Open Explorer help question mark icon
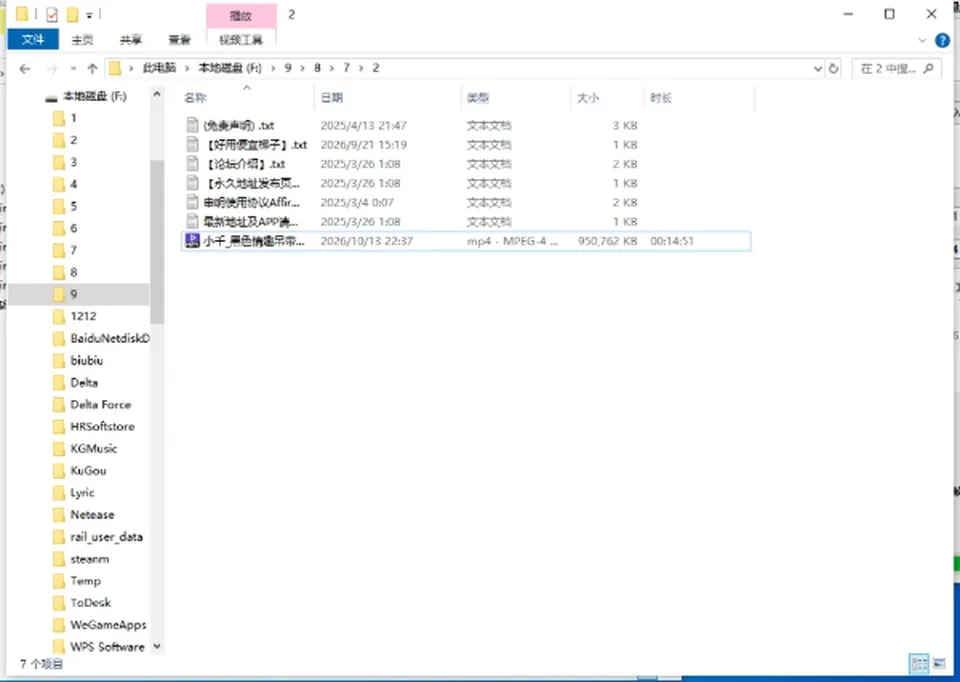Screen dimensions: 960x682 coord(942,40)
